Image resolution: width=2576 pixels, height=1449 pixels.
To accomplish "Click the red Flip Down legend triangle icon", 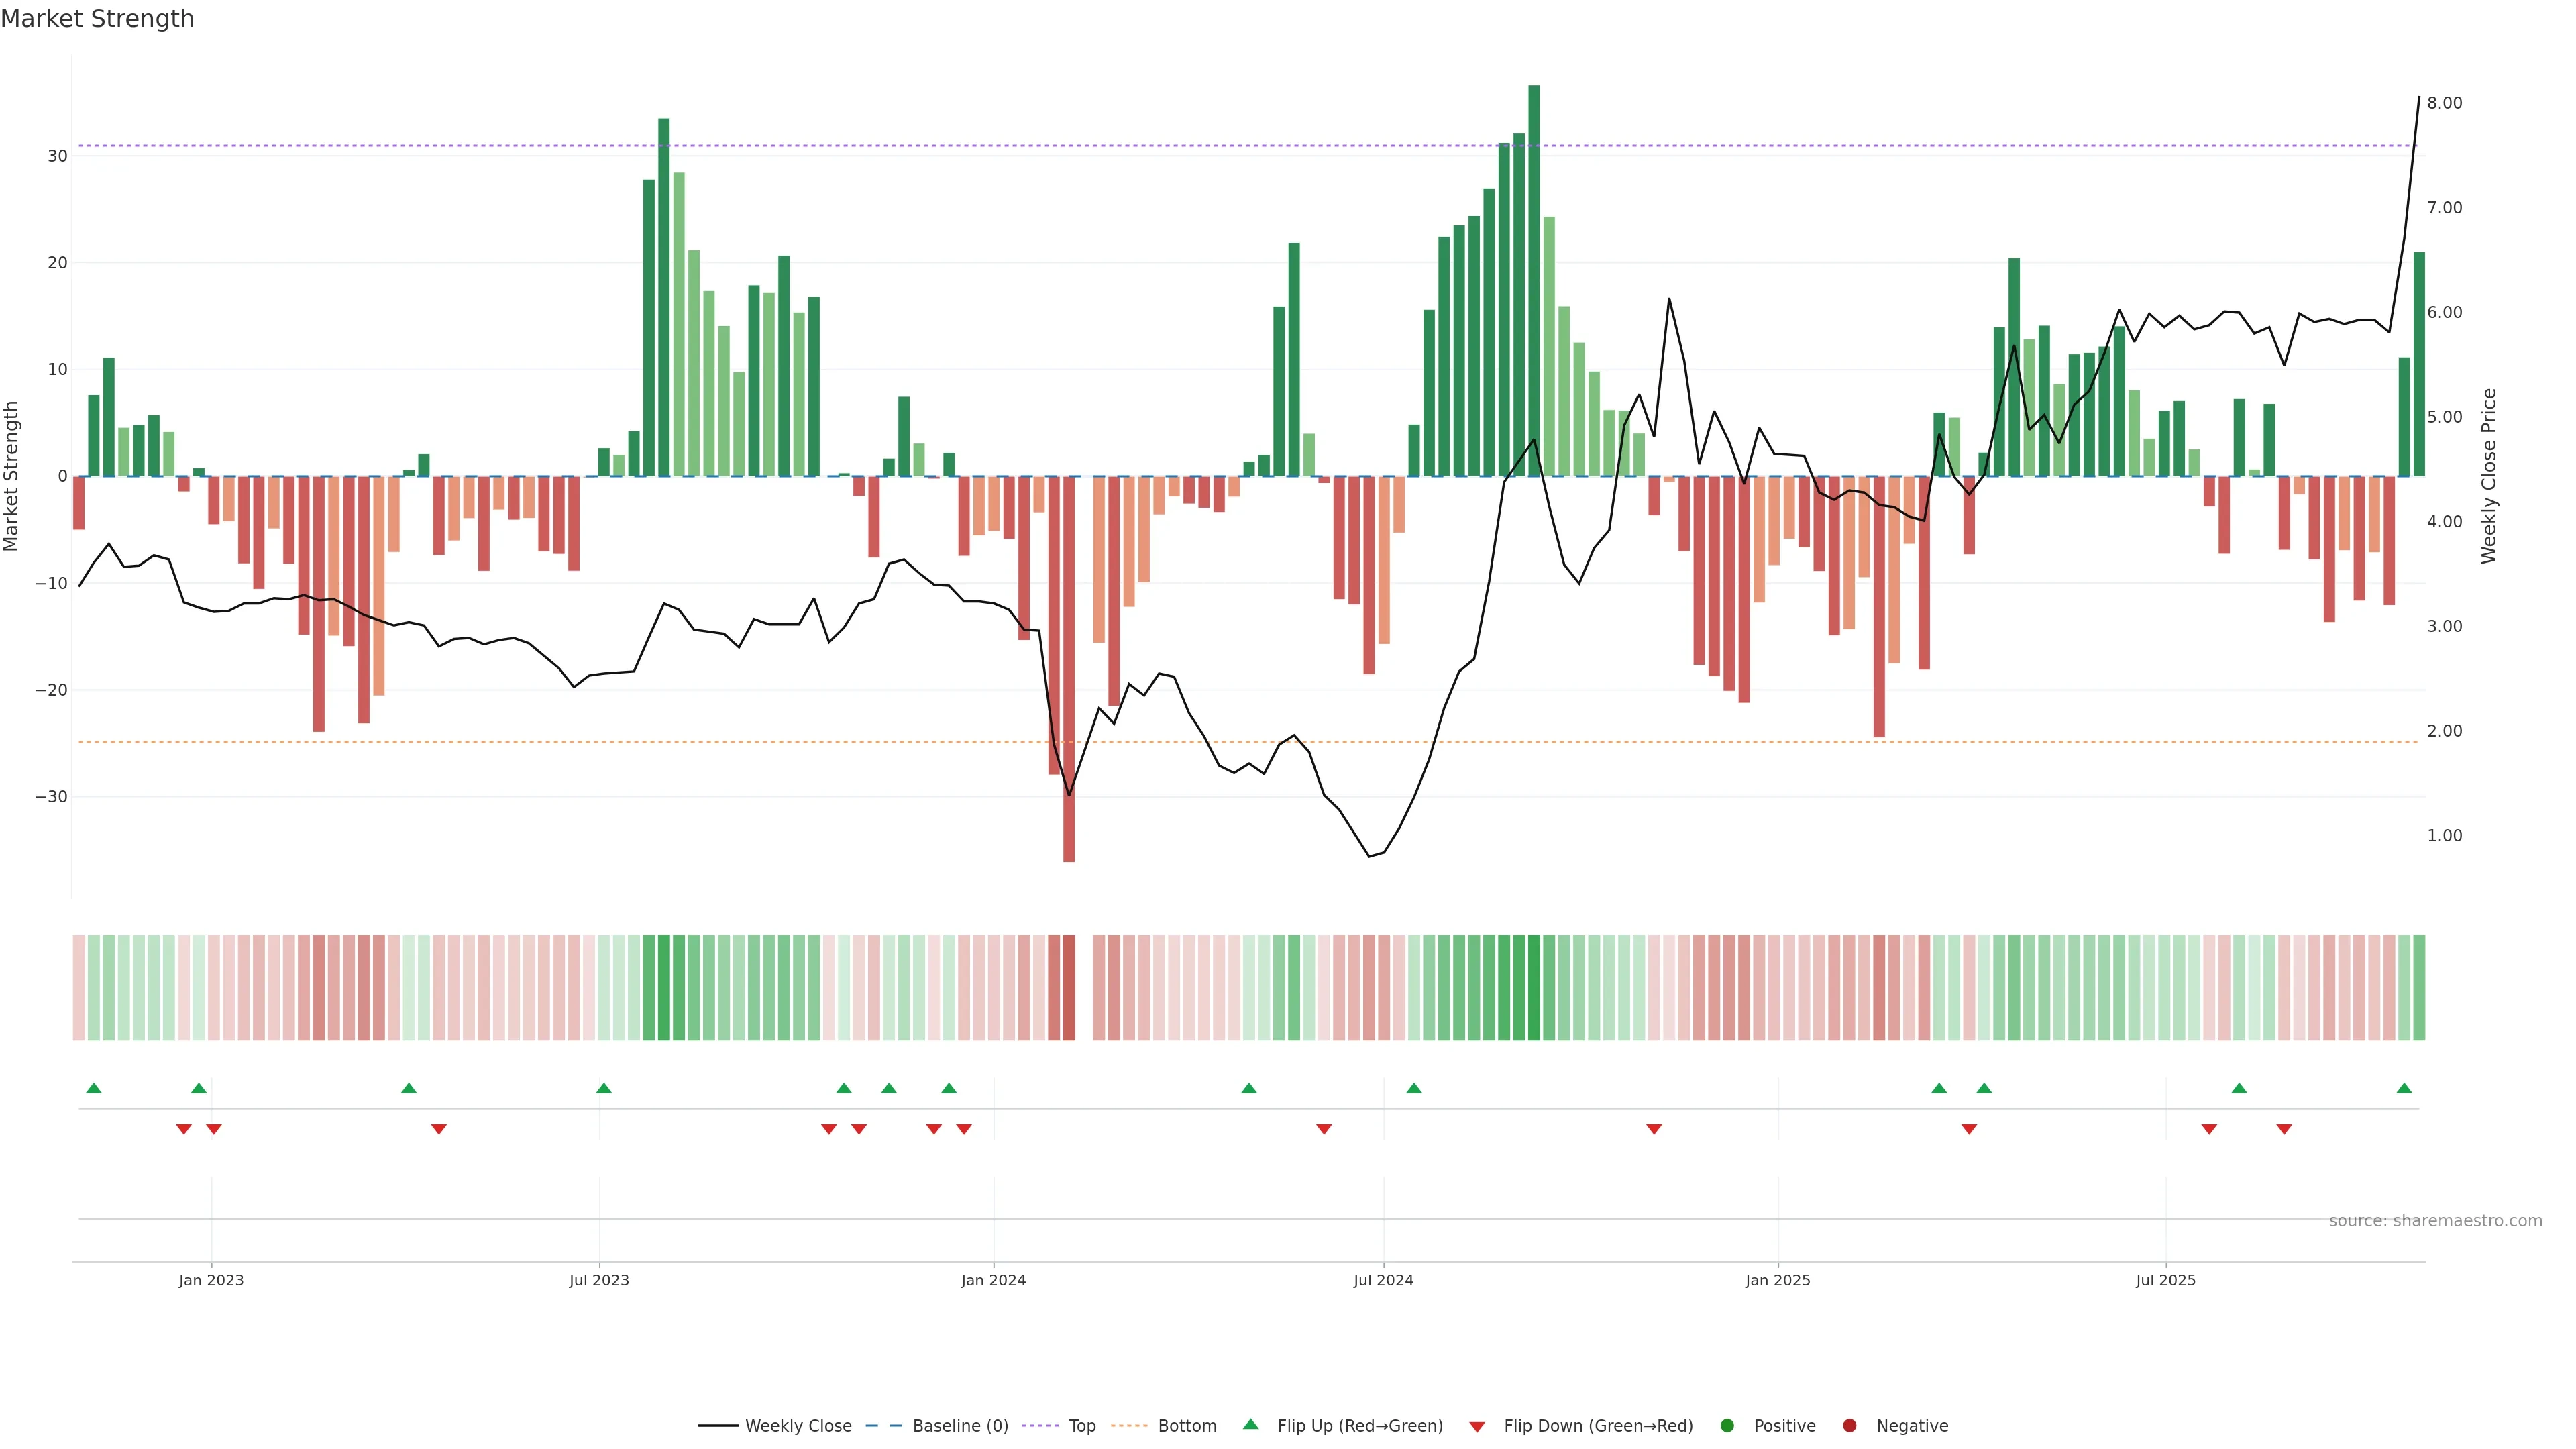I will tap(1477, 1426).
